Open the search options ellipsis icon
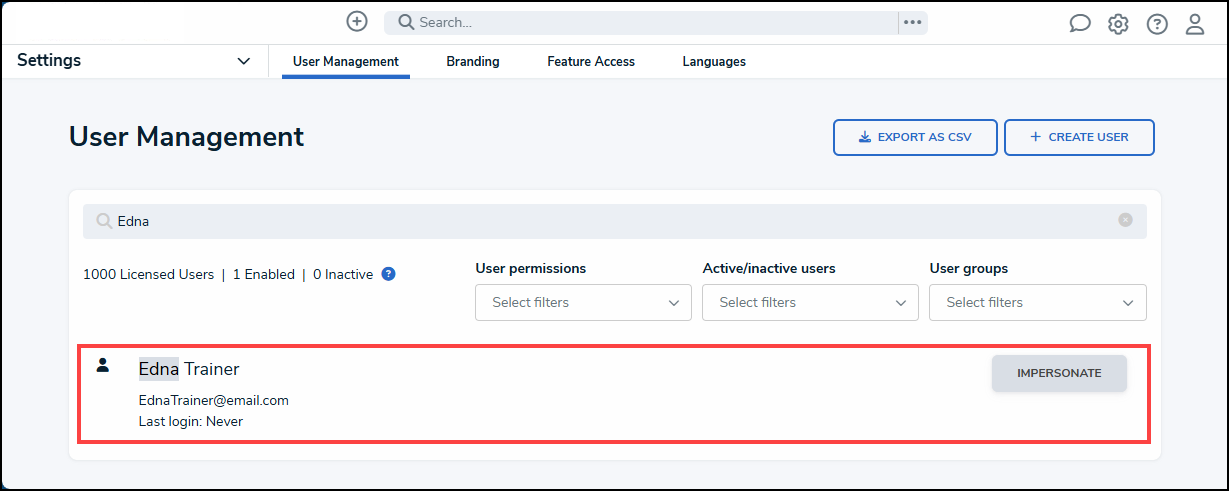The height and width of the screenshot is (491, 1229). [x=912, y=22]
